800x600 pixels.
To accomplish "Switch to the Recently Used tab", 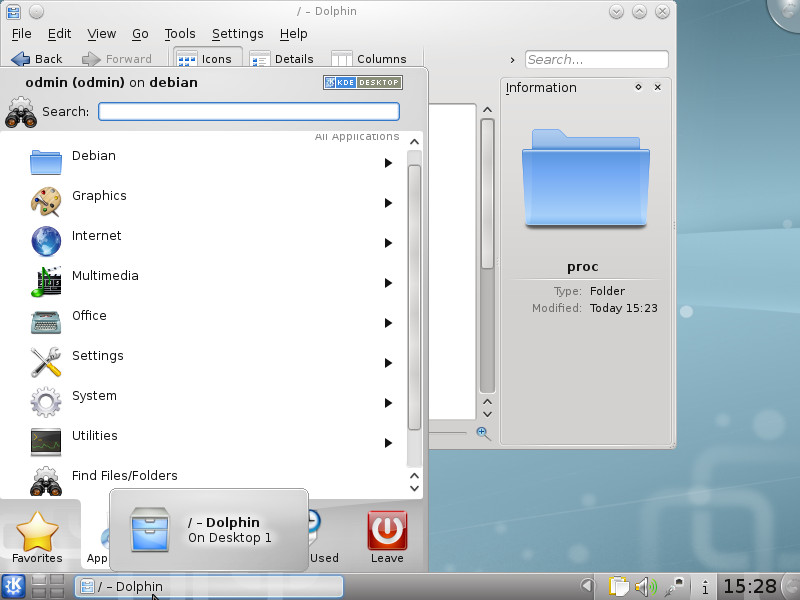I will pyautogui.click(x=323, y=536).
